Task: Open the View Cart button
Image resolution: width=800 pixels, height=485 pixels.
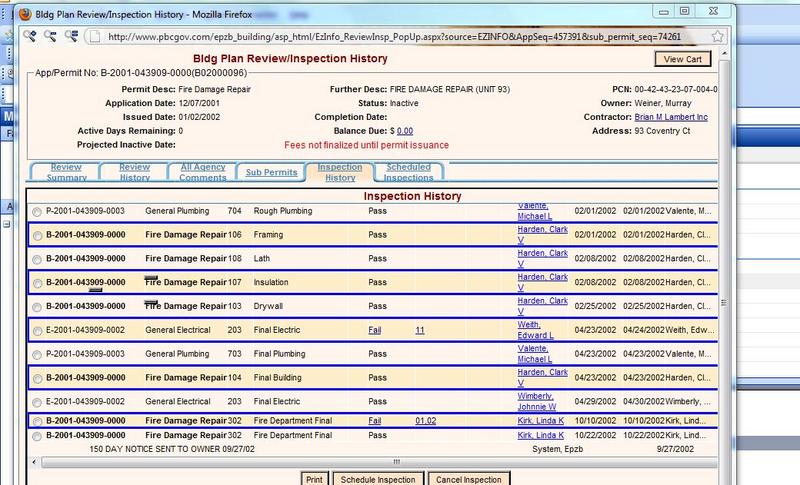Action: 683,59
